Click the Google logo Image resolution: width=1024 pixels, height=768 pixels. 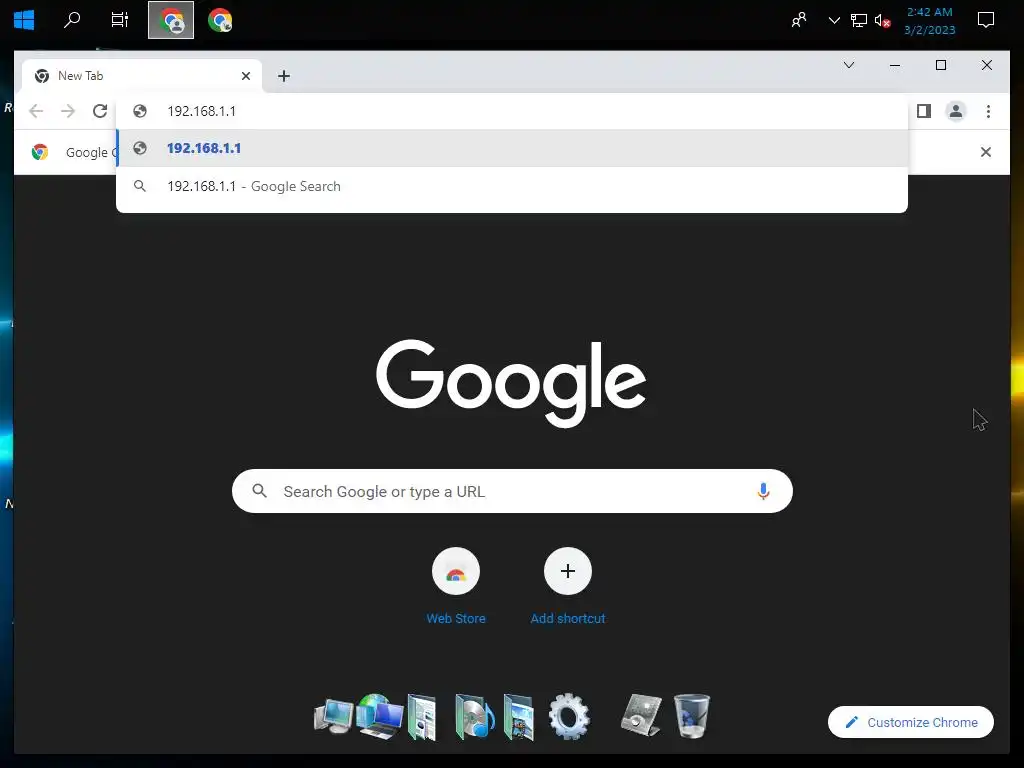click(511, 383)
